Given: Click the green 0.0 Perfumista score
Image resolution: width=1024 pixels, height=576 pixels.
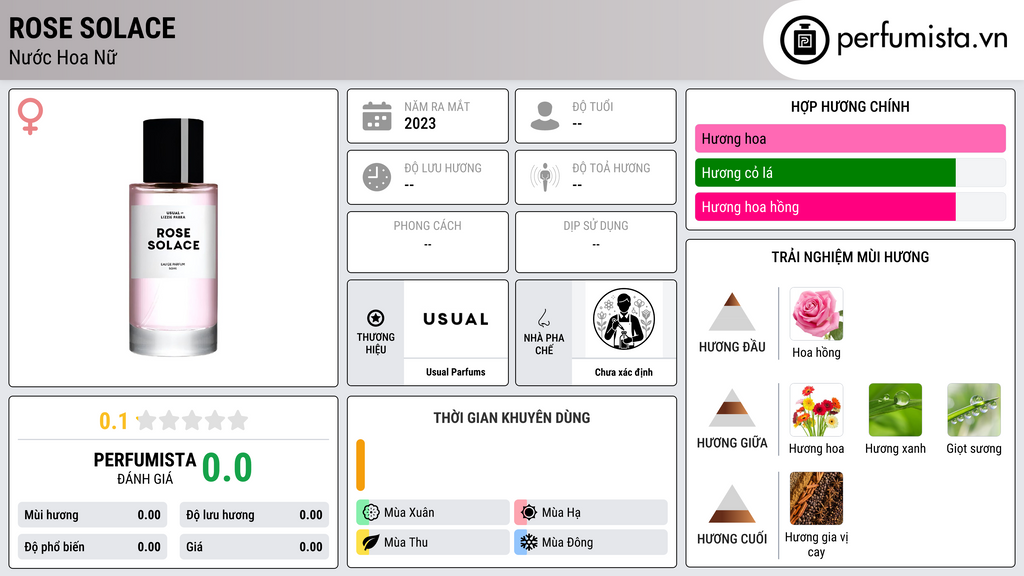Looking at the screenshot, I should click(227, 468).
